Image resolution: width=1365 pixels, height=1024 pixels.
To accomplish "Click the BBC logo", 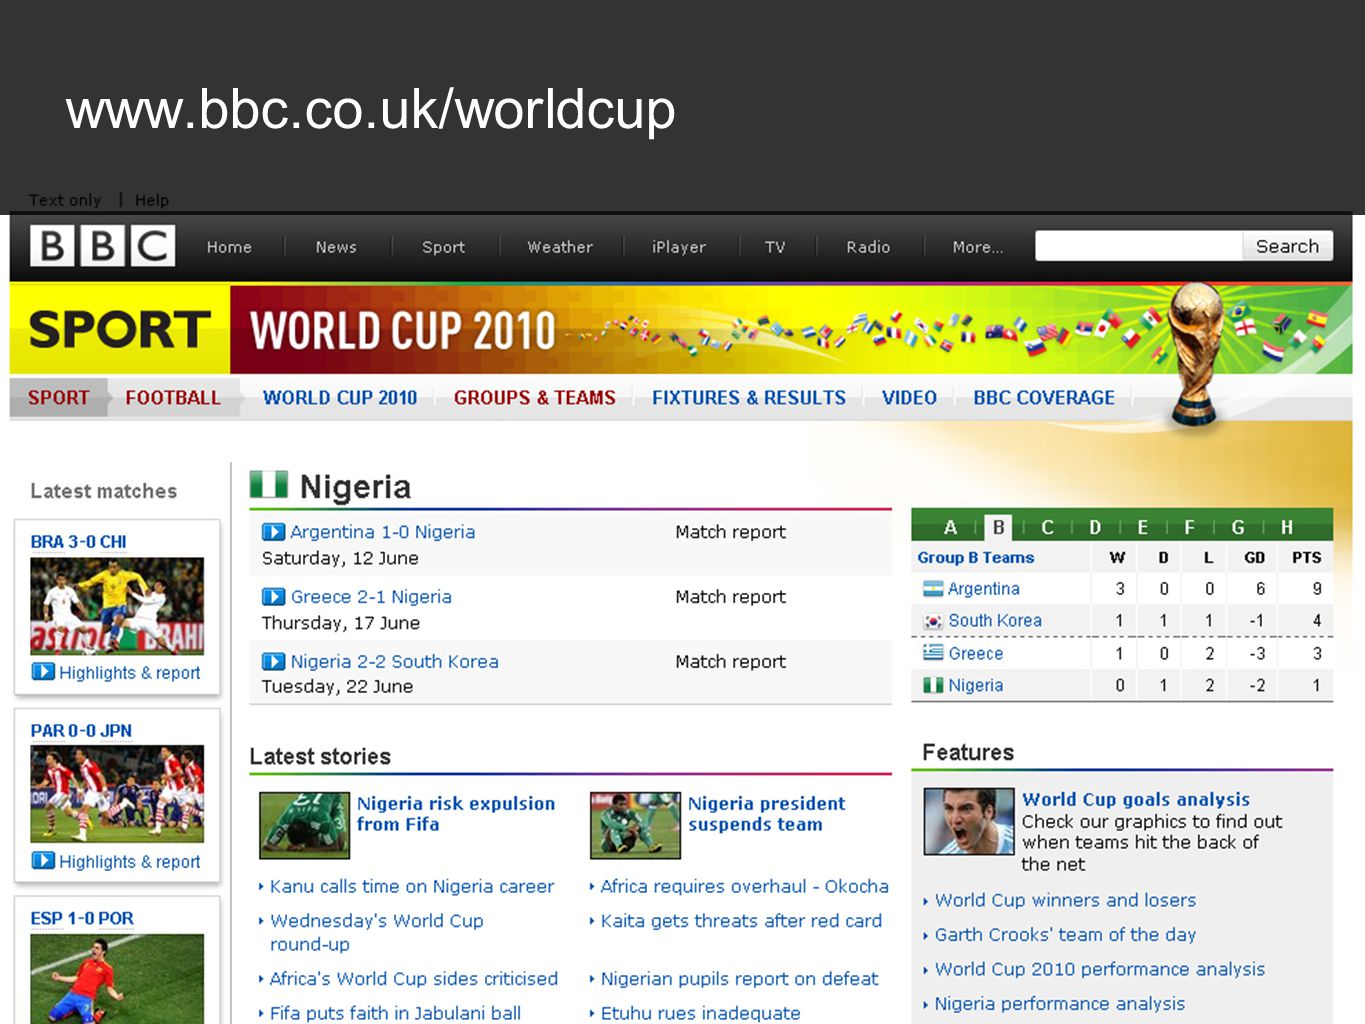I will tap(103, 246).
